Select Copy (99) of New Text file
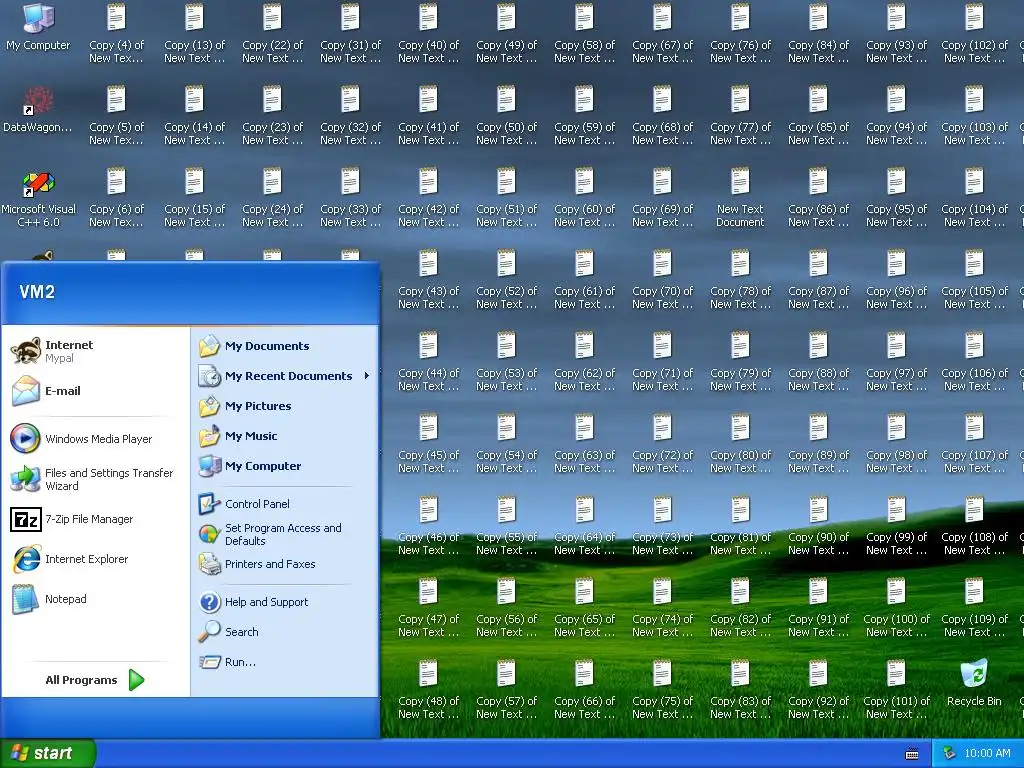Viewport: 1024px width, 768px height. point(896,525)
